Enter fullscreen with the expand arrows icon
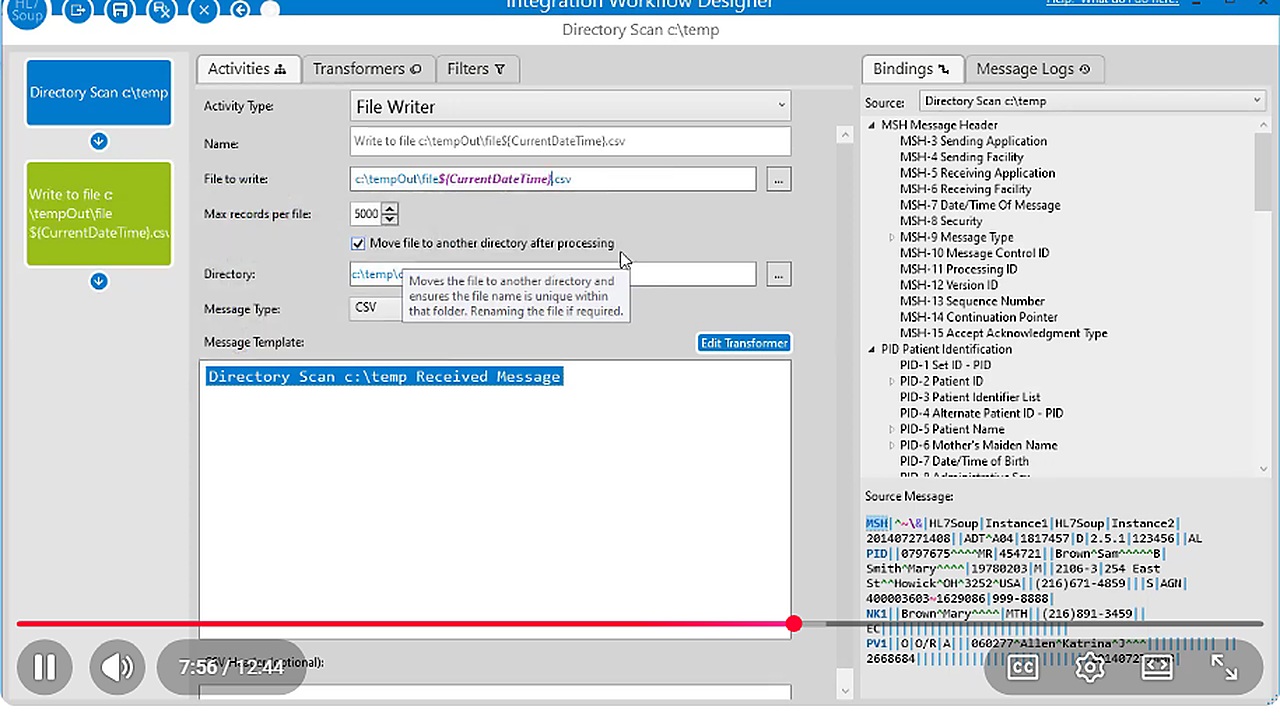The width and height of the screenshot is (1280, 720). 1224,667
